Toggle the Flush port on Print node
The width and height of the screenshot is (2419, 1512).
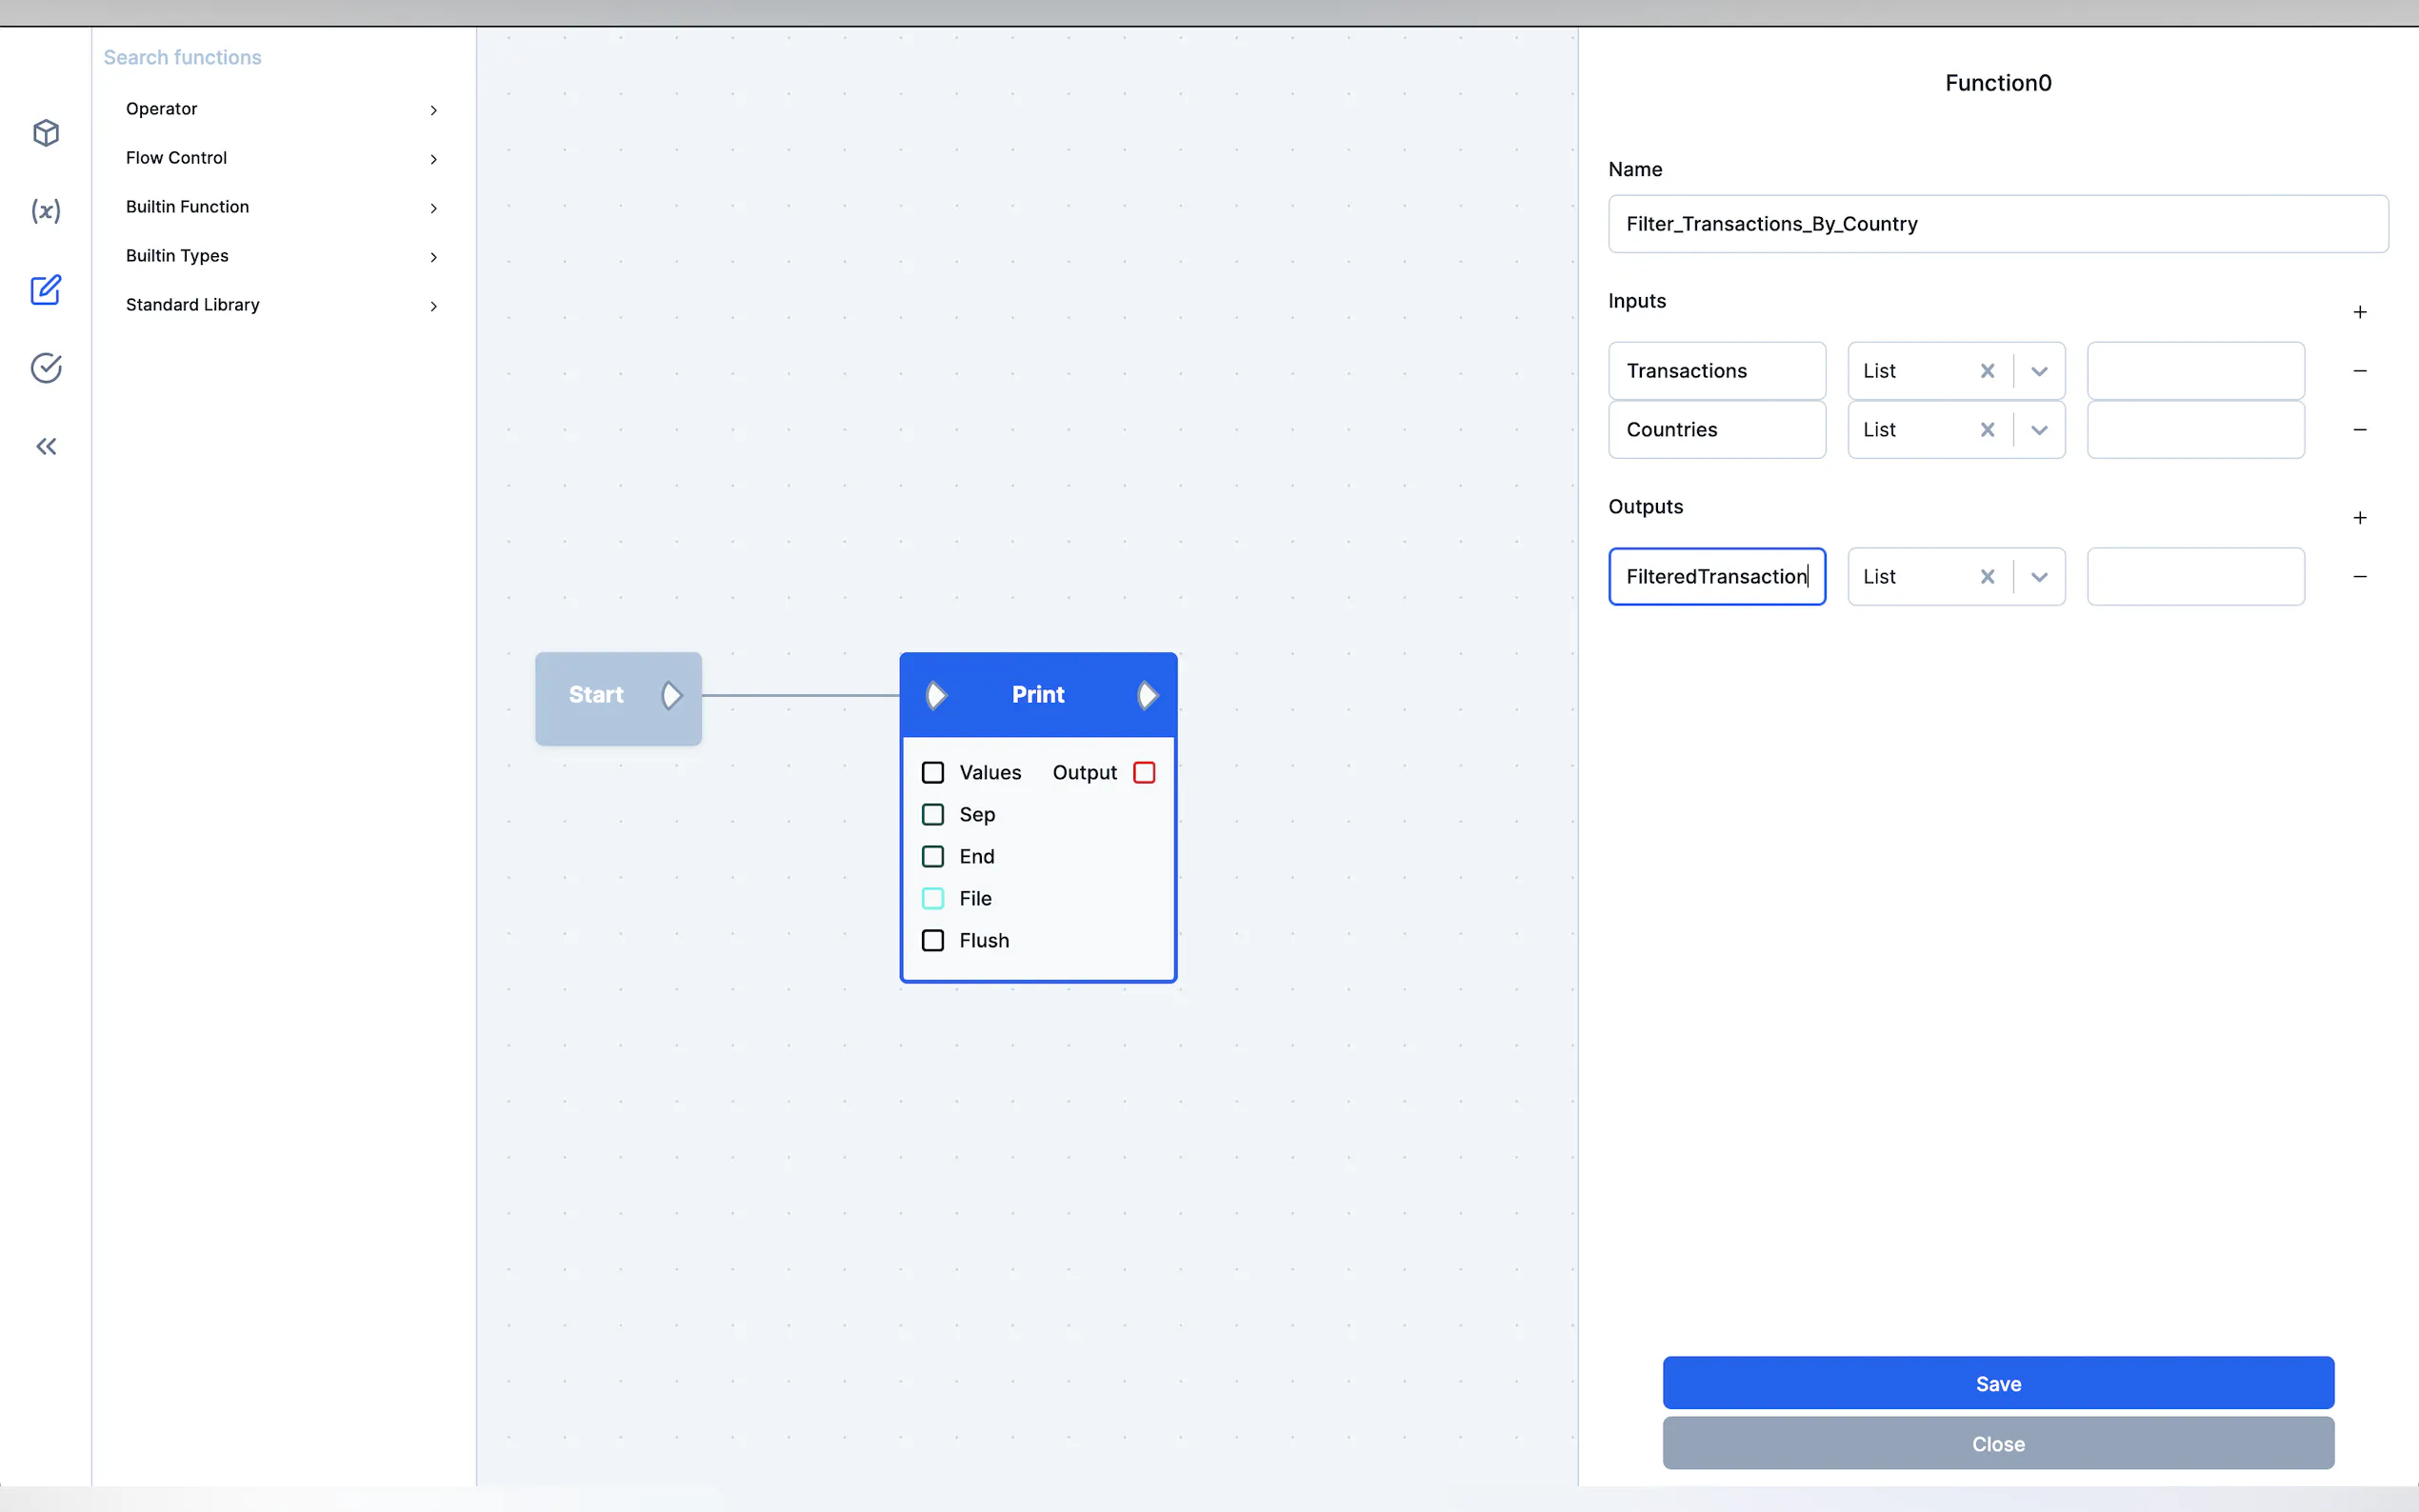click(x=932, y=940)
